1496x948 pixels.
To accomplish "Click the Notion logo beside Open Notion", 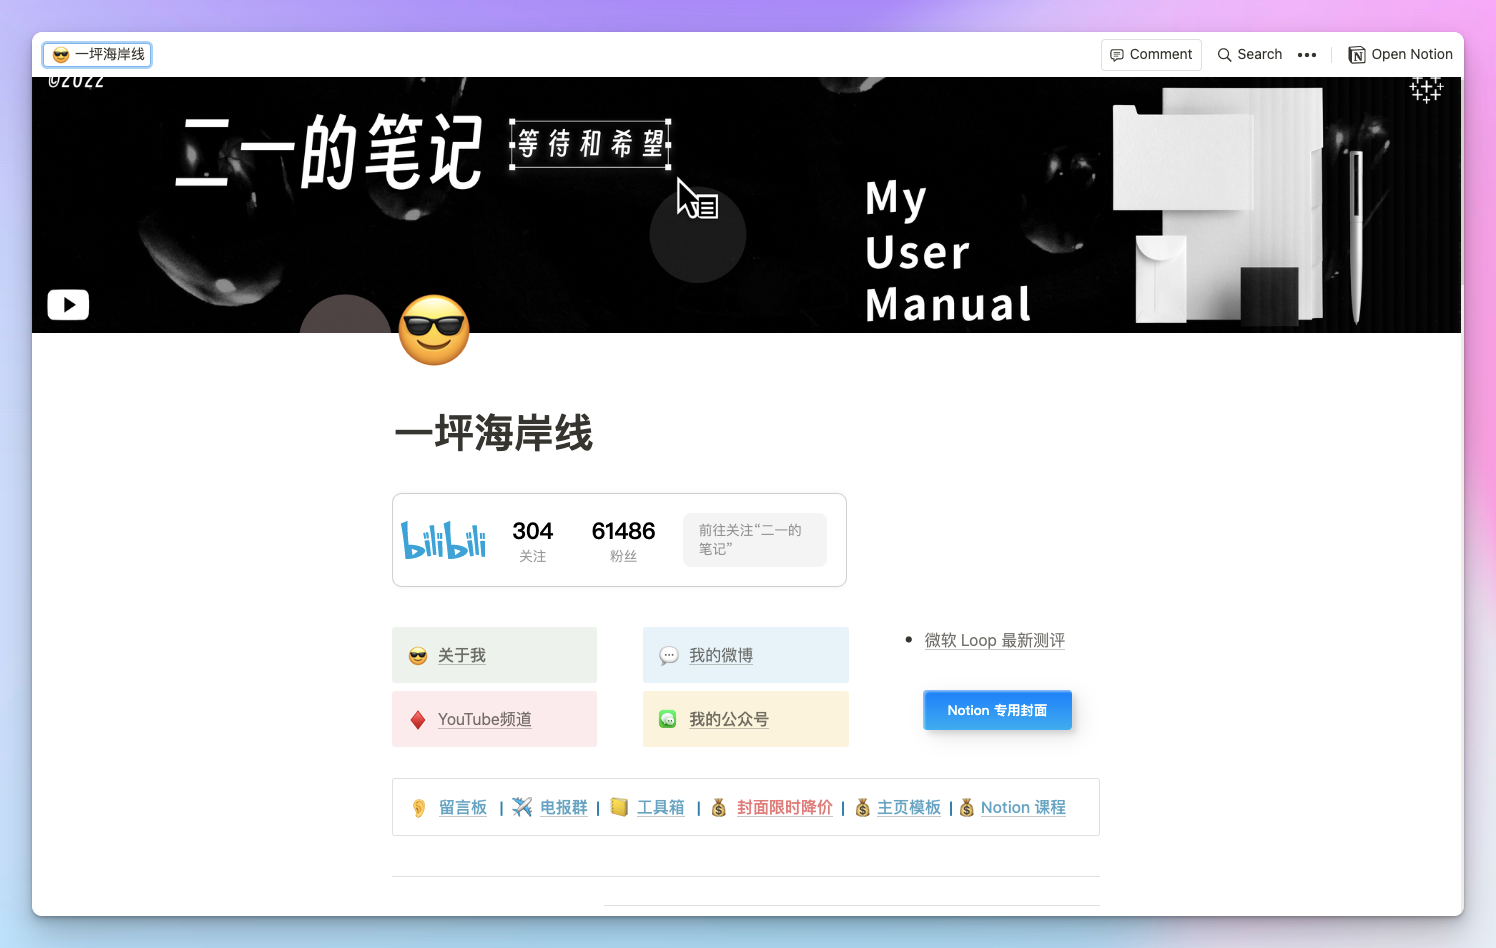I will [1356, 54].
